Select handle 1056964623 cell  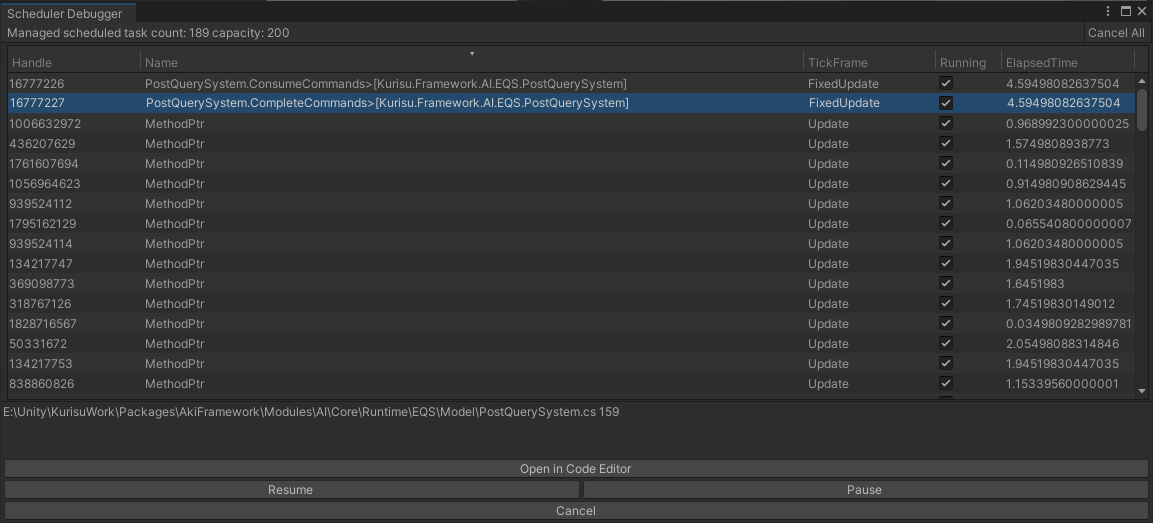pyautogui.click(x=44, y=183)
